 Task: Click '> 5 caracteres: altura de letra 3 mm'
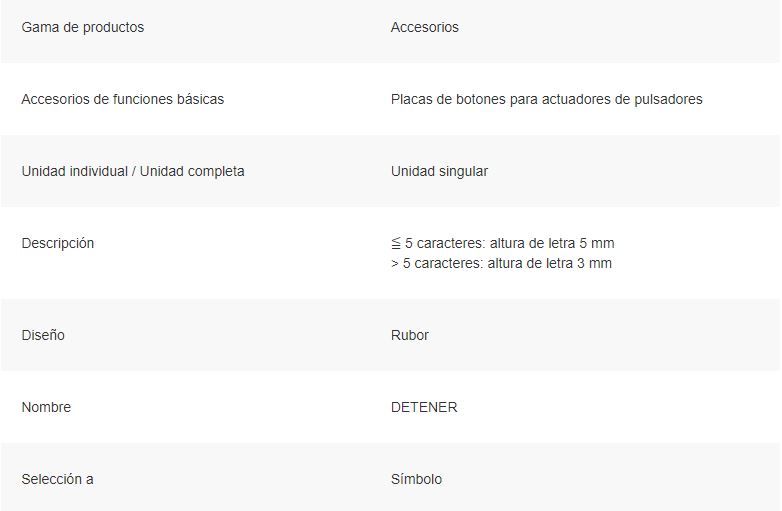pyautogui.click(x=501, y=263)
